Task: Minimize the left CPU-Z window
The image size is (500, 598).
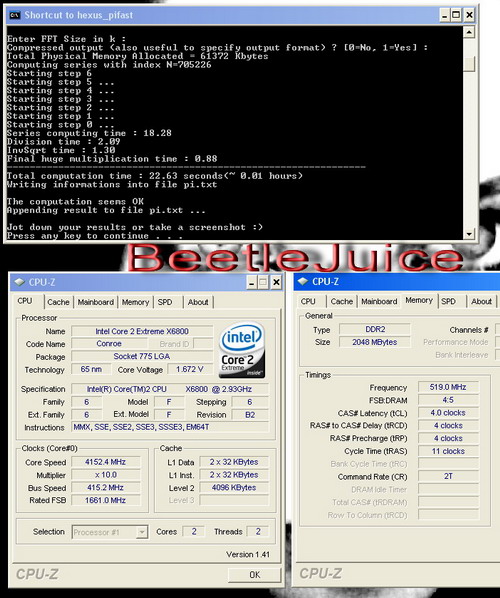Action: (251, 282)
